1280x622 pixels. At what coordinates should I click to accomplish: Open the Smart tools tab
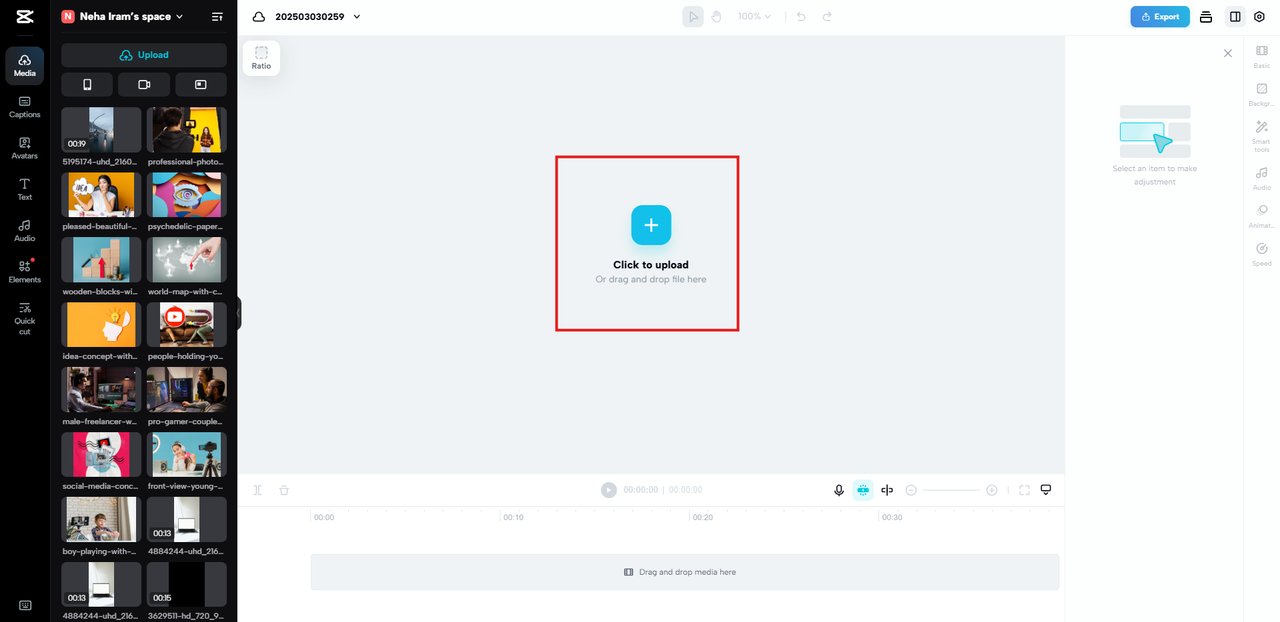[x=1262, y=135]
